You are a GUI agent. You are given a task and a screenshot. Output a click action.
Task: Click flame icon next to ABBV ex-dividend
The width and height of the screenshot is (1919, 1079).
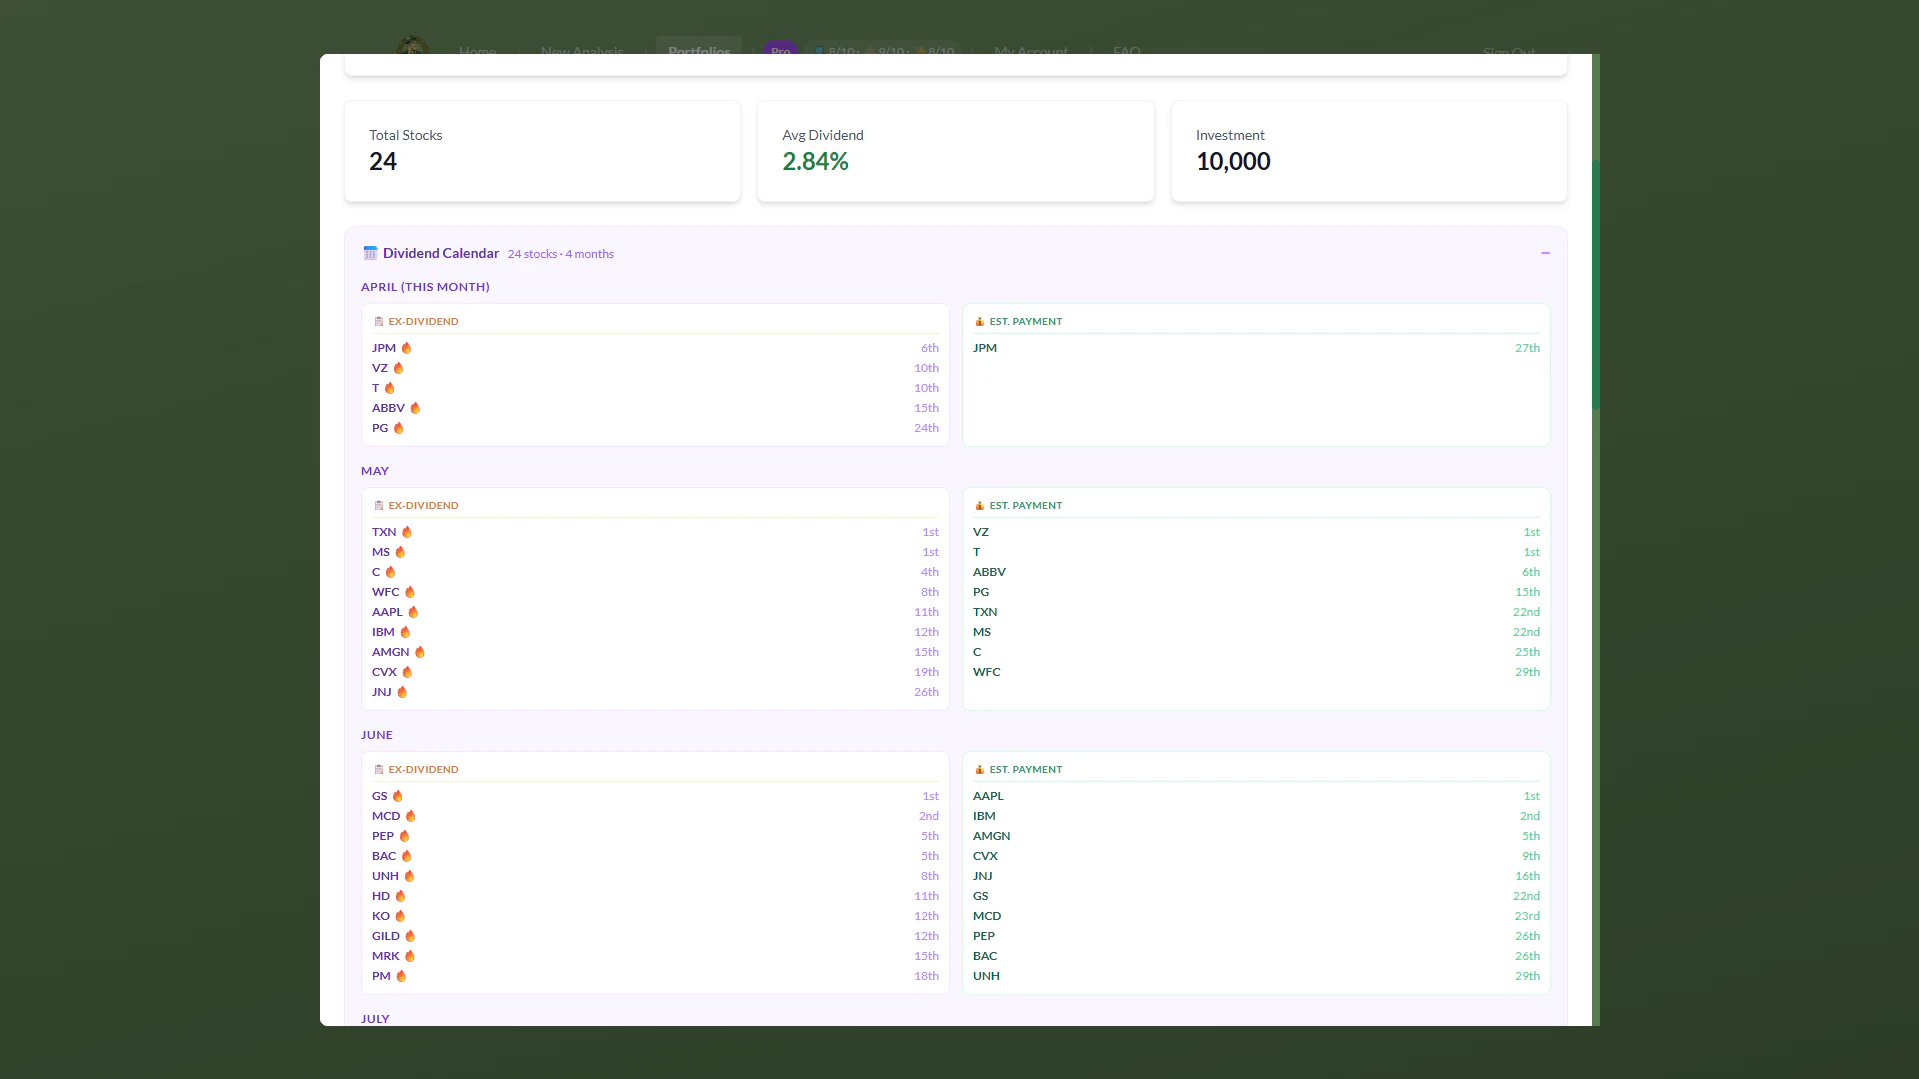pos(415,408)
